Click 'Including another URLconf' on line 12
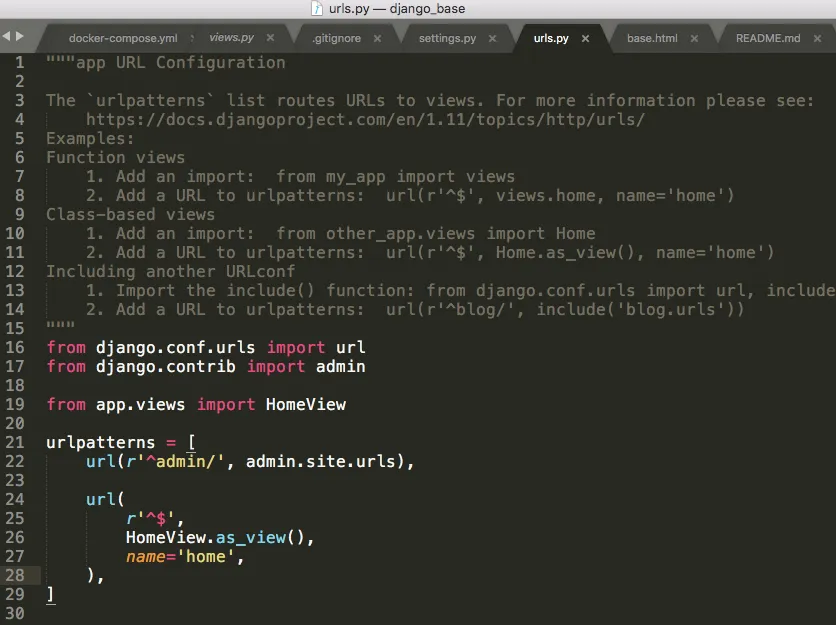 point(171,271)
